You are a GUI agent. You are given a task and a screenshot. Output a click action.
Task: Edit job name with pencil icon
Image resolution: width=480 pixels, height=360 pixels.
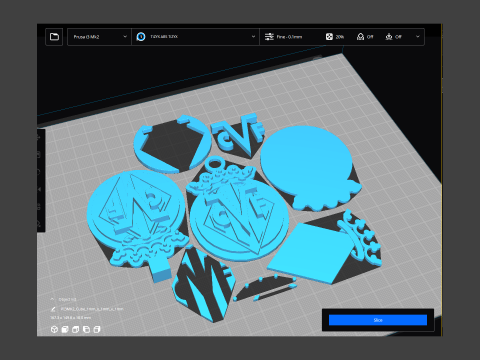pos(53,309)
